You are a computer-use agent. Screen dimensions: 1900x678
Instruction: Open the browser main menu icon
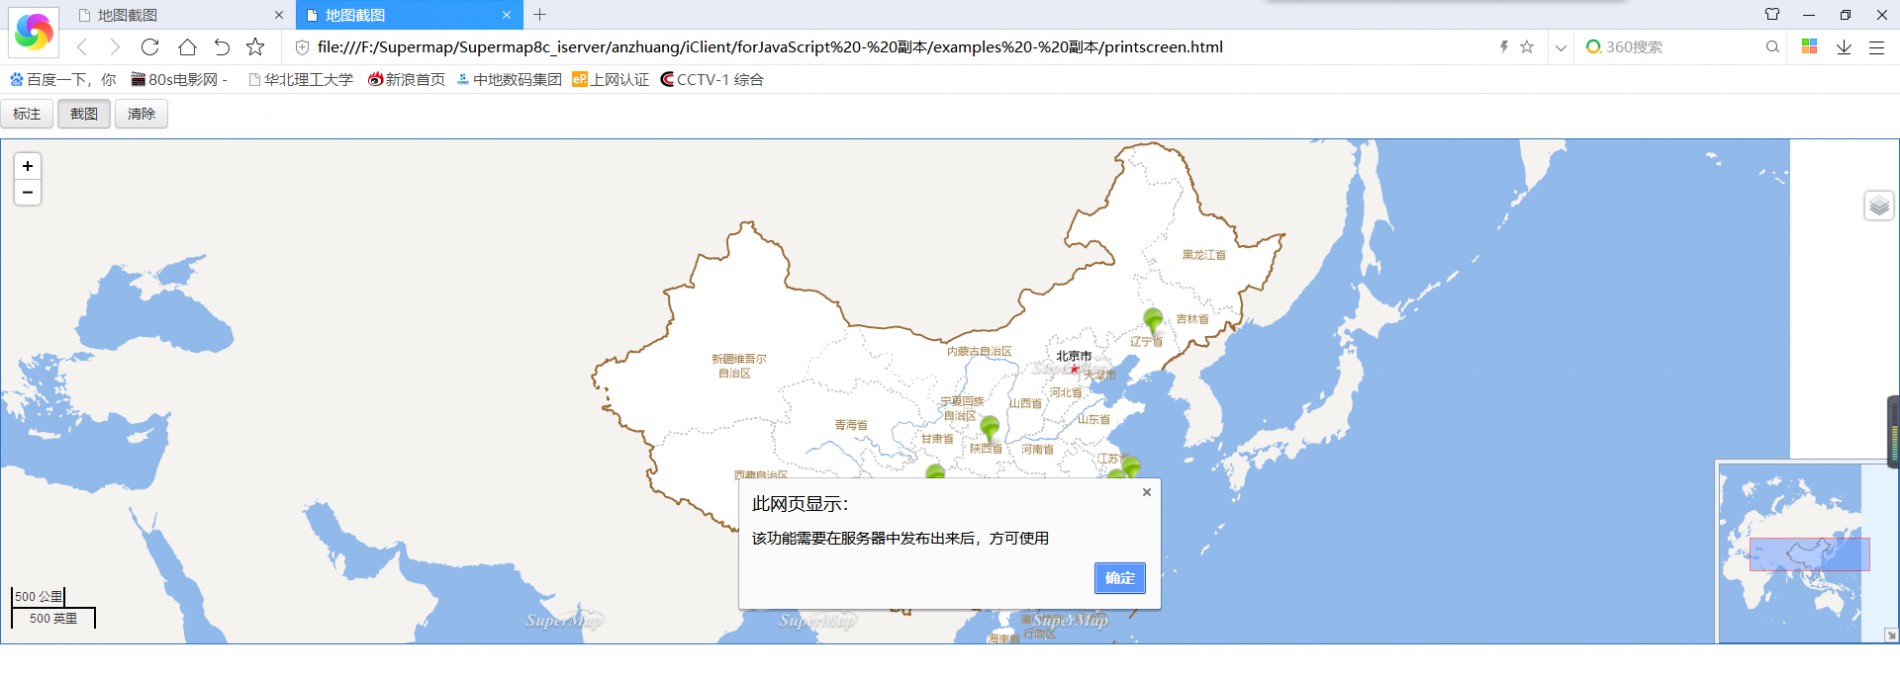pyautogui.click(x=1877, y=47)
